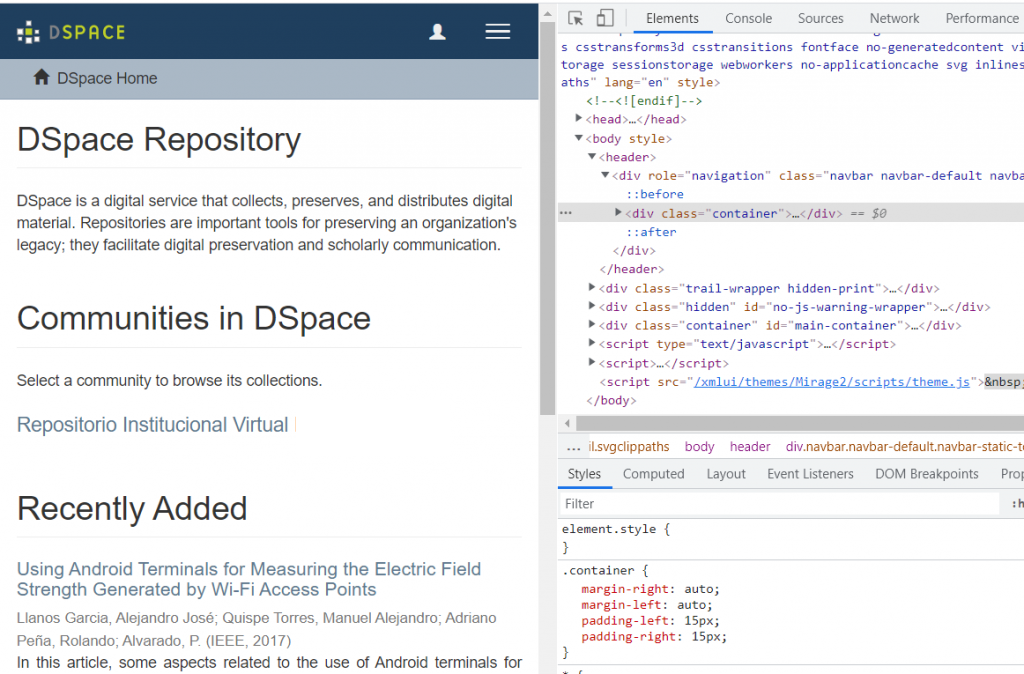Click the home icon in breadcrumb trail
The height and width of the screenshot is (674, 1024).
41,77
